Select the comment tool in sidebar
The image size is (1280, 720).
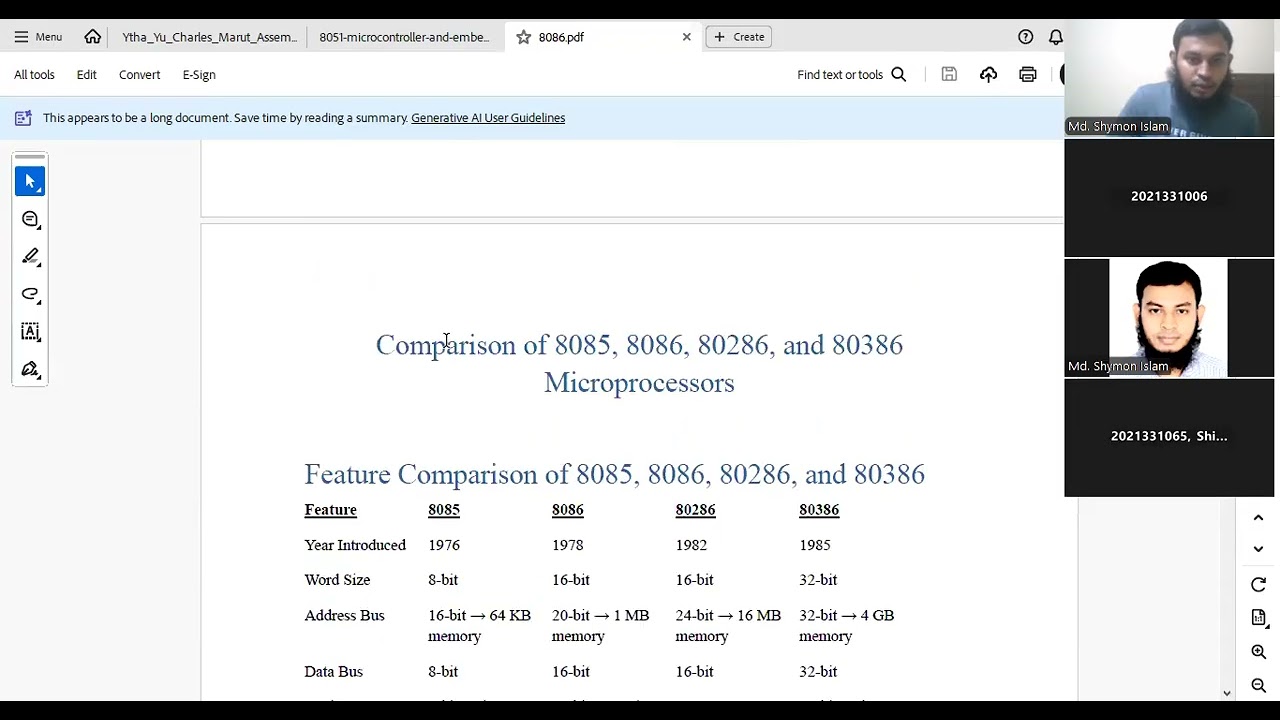tap(30, 219)
